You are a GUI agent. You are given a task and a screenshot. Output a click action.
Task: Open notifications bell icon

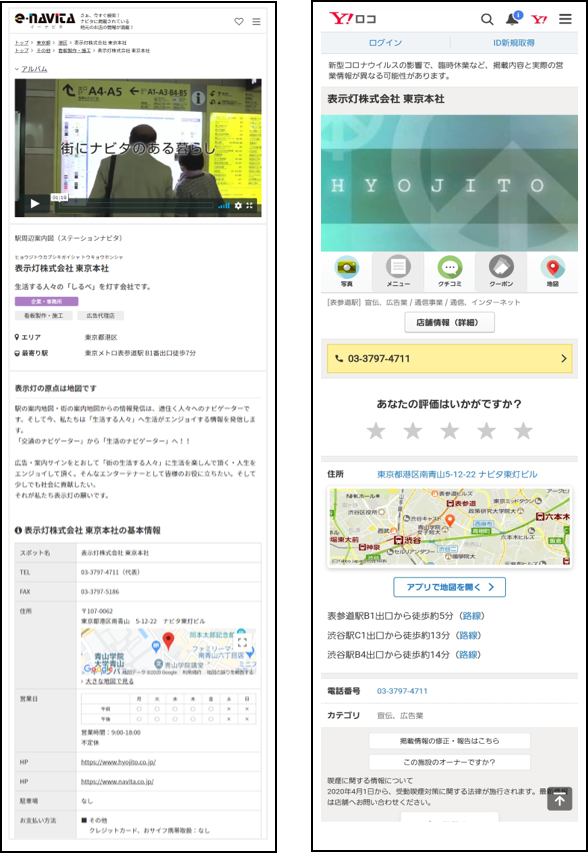tap(512, 19)
